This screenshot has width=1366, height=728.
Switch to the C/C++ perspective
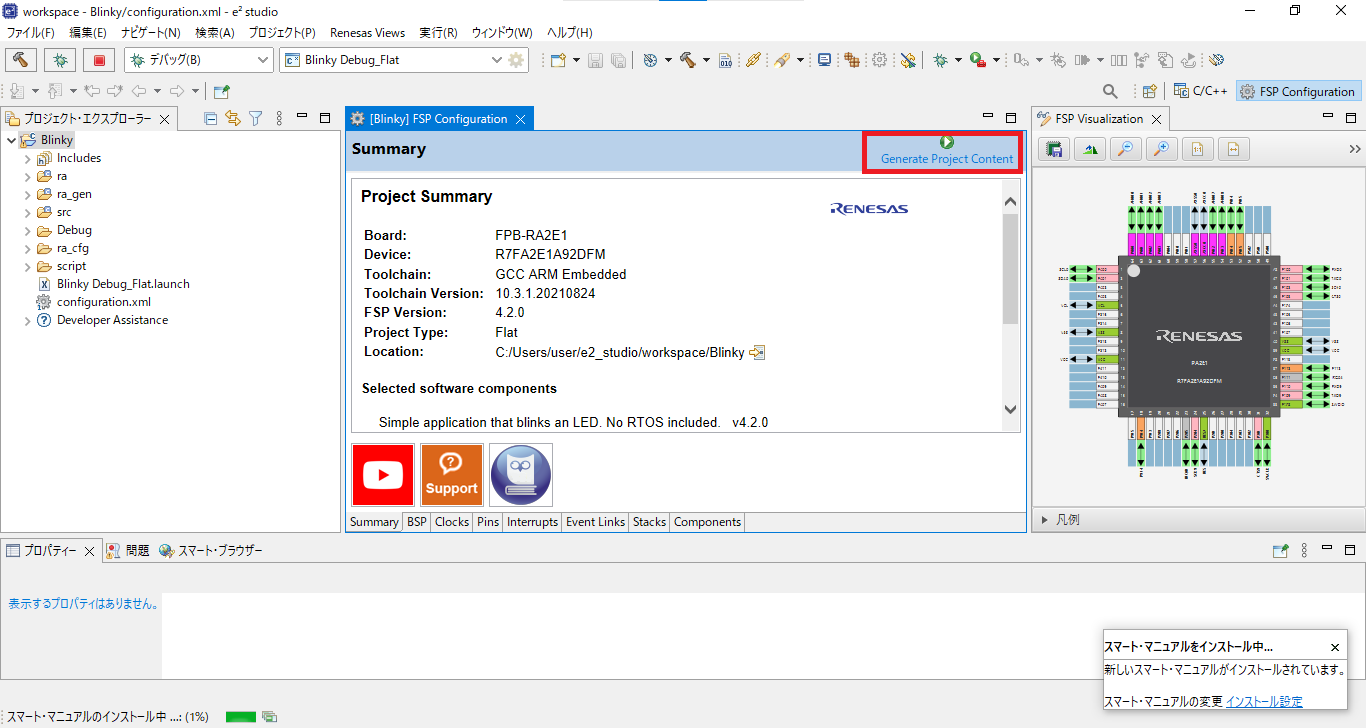1200,91
